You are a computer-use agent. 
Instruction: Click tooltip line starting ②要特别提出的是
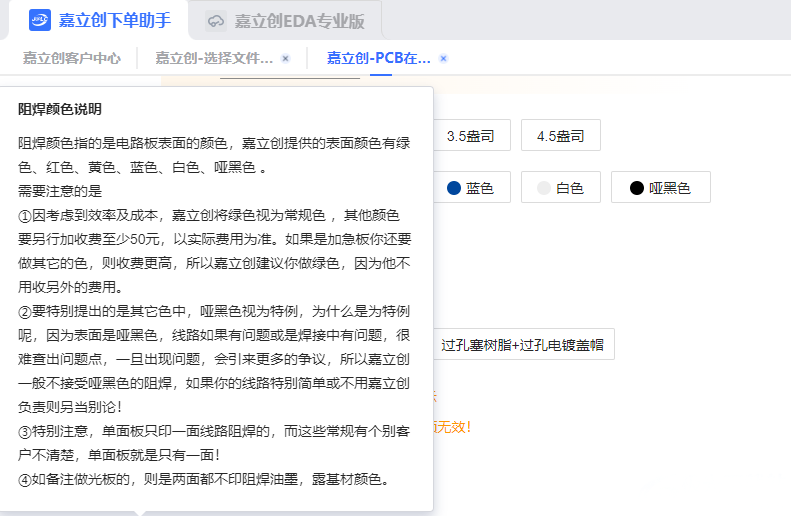[x=214, y=311]
